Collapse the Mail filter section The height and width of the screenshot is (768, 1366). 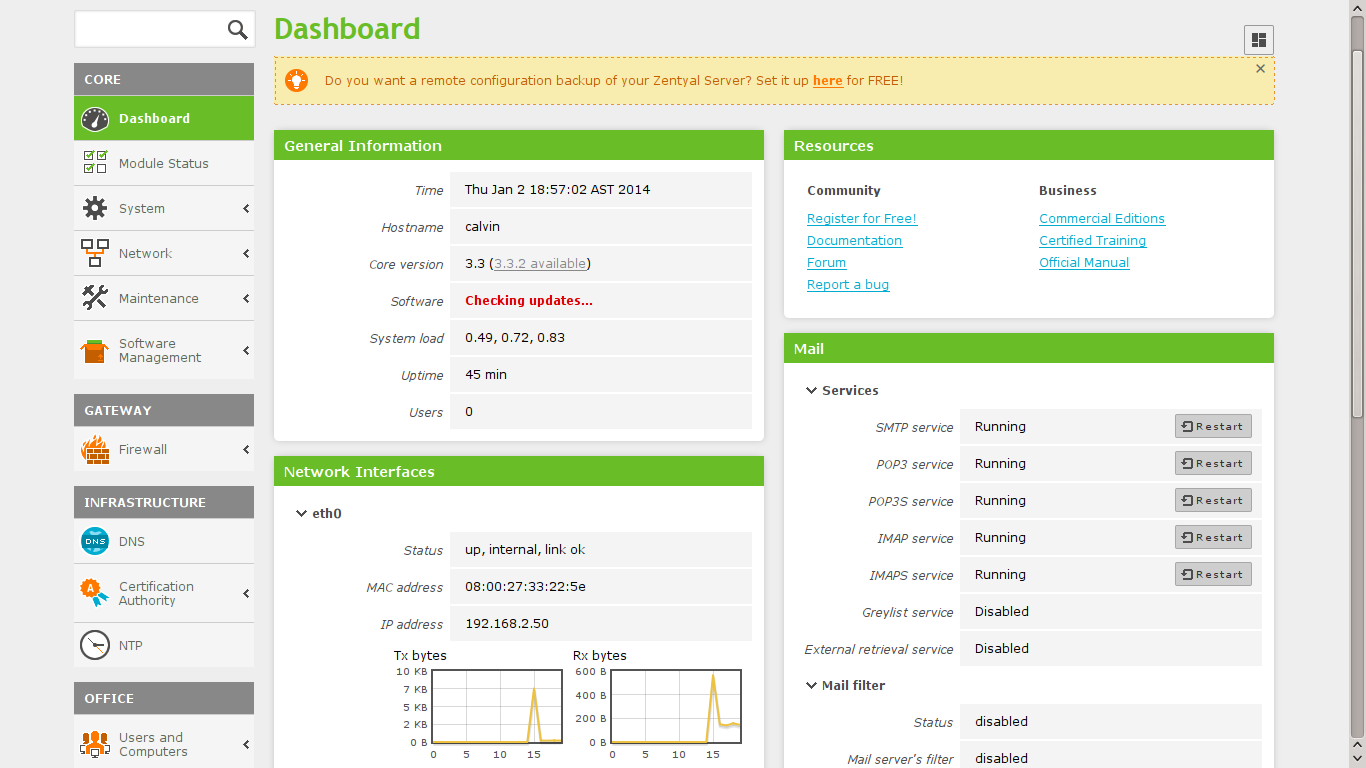click(812, 686)
